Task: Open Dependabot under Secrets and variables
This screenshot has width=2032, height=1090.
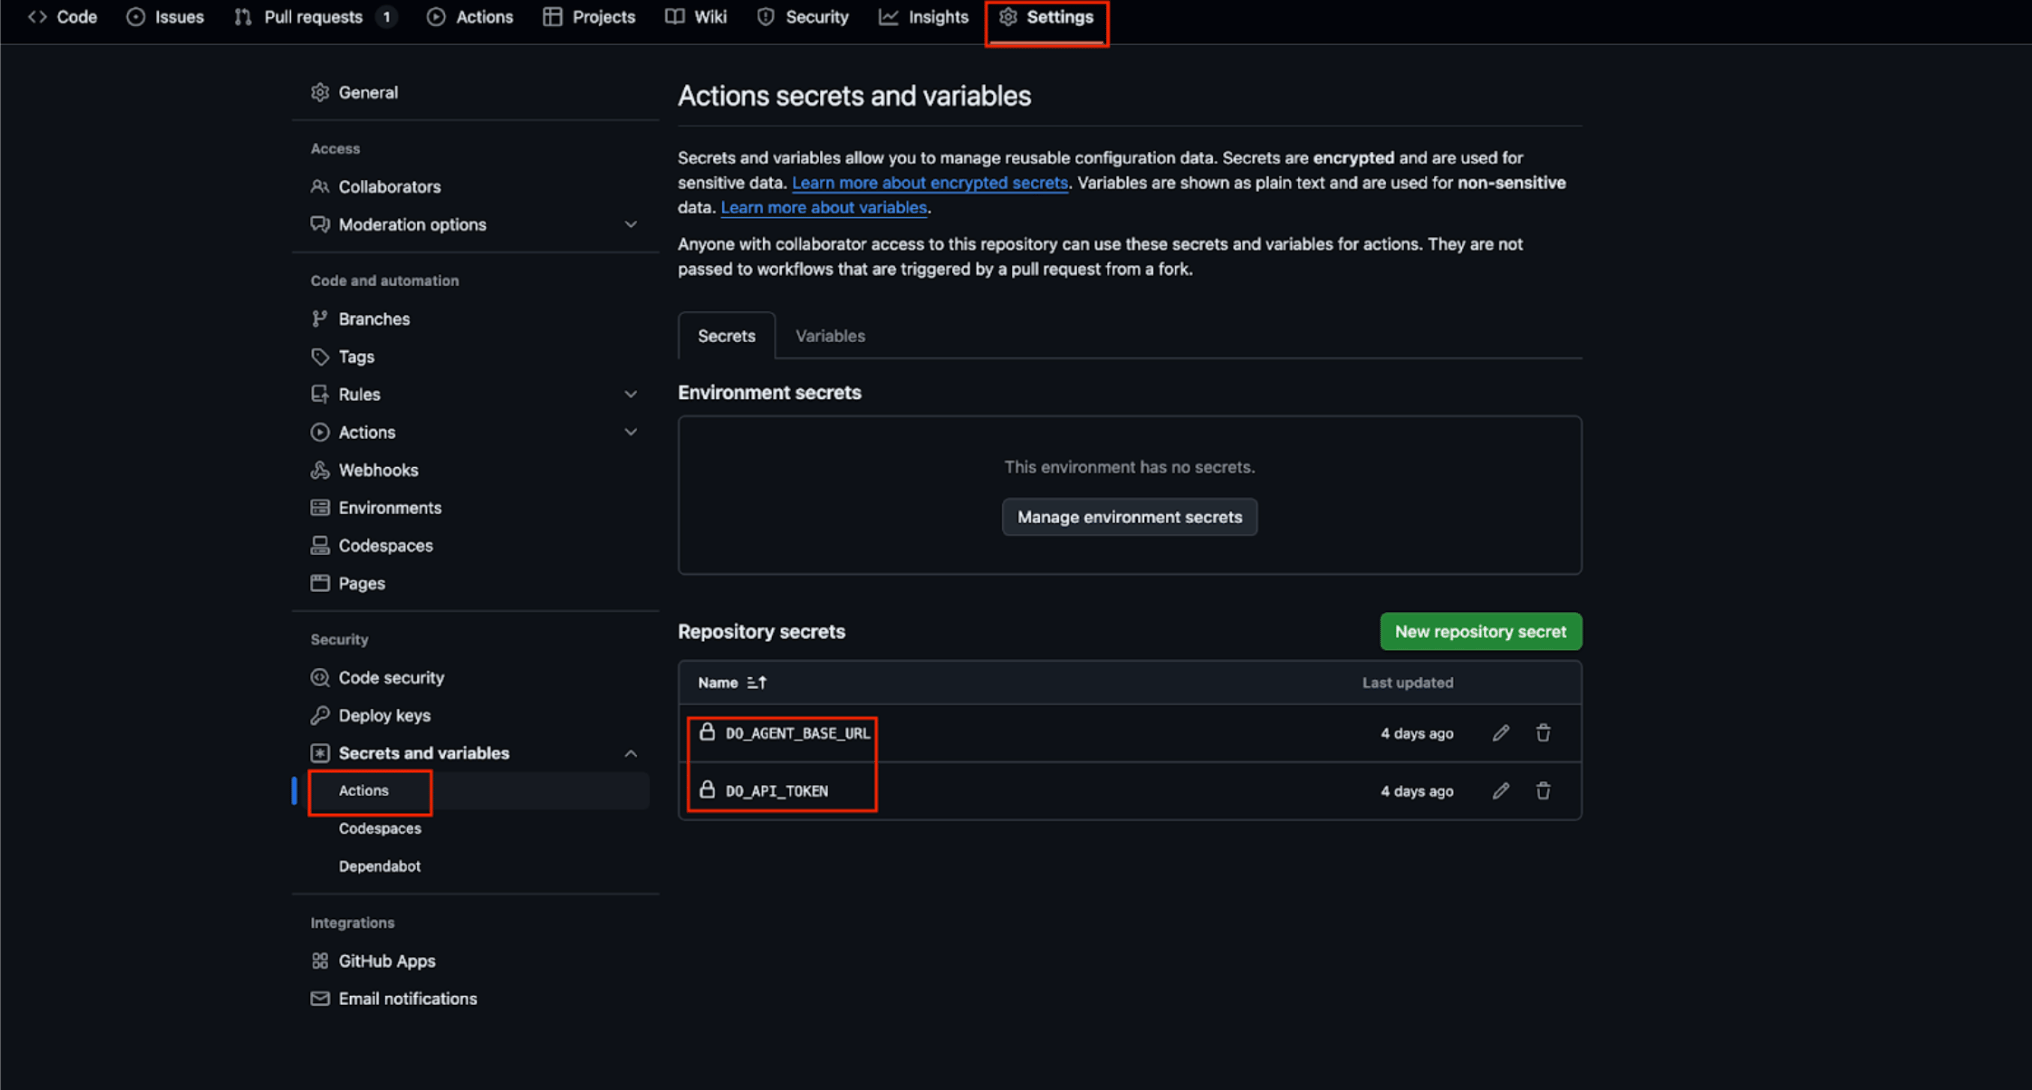Action: coord(380,867)
